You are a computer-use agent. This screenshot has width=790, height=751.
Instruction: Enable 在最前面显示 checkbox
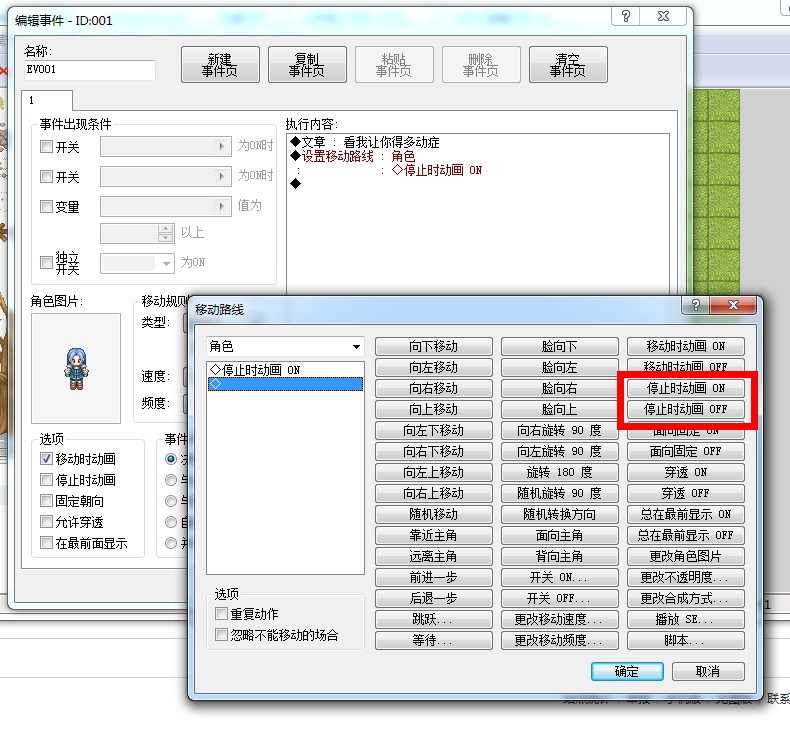[x=46, y=542]
